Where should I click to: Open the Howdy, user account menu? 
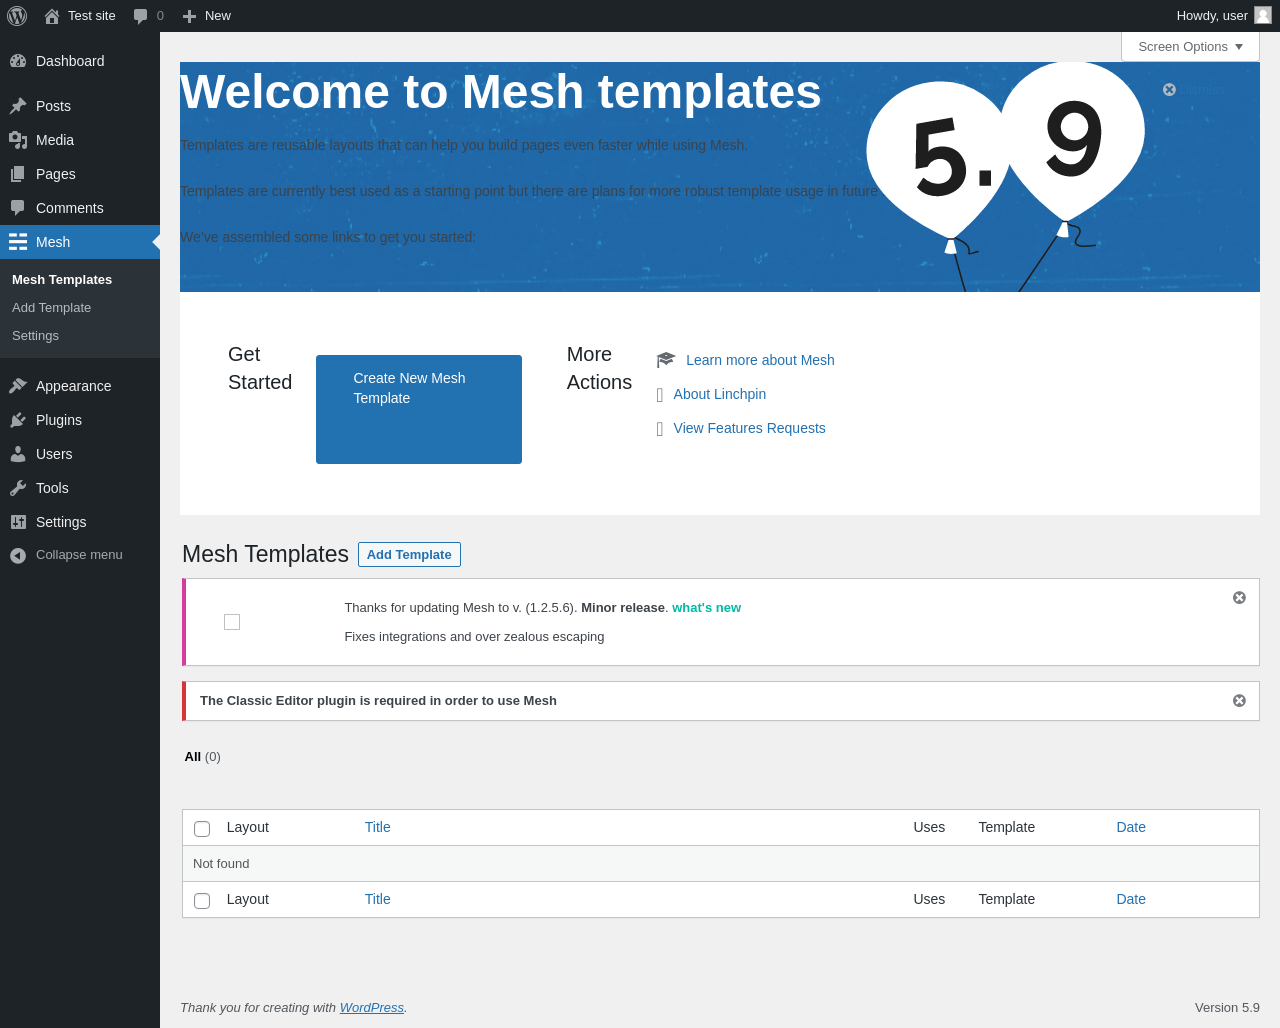point(1224,16)
